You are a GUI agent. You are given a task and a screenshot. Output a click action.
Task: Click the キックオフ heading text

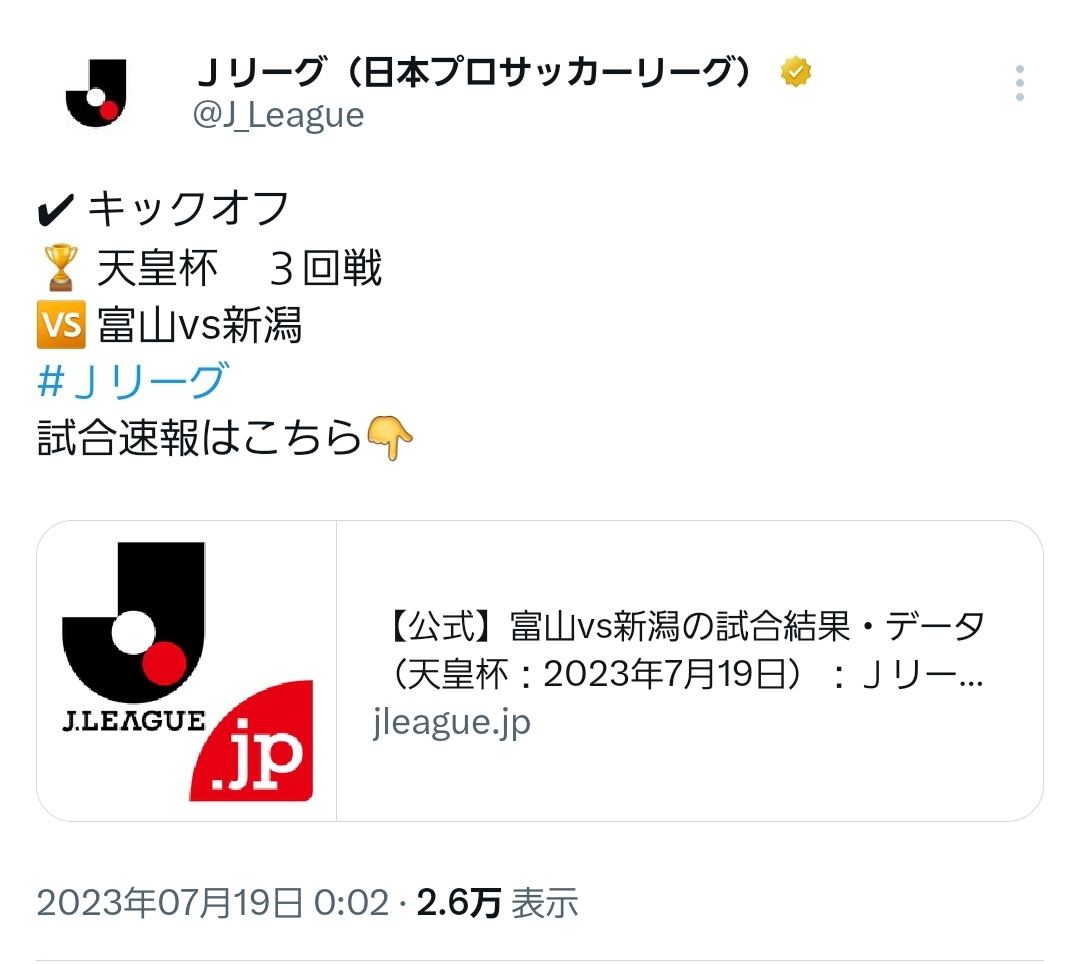[x=188, y=209]
